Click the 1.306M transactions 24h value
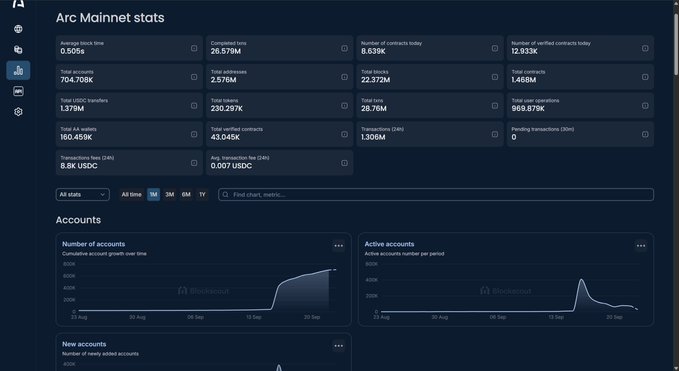The width and height of the screenshot is (679, 371). (373, 137)
